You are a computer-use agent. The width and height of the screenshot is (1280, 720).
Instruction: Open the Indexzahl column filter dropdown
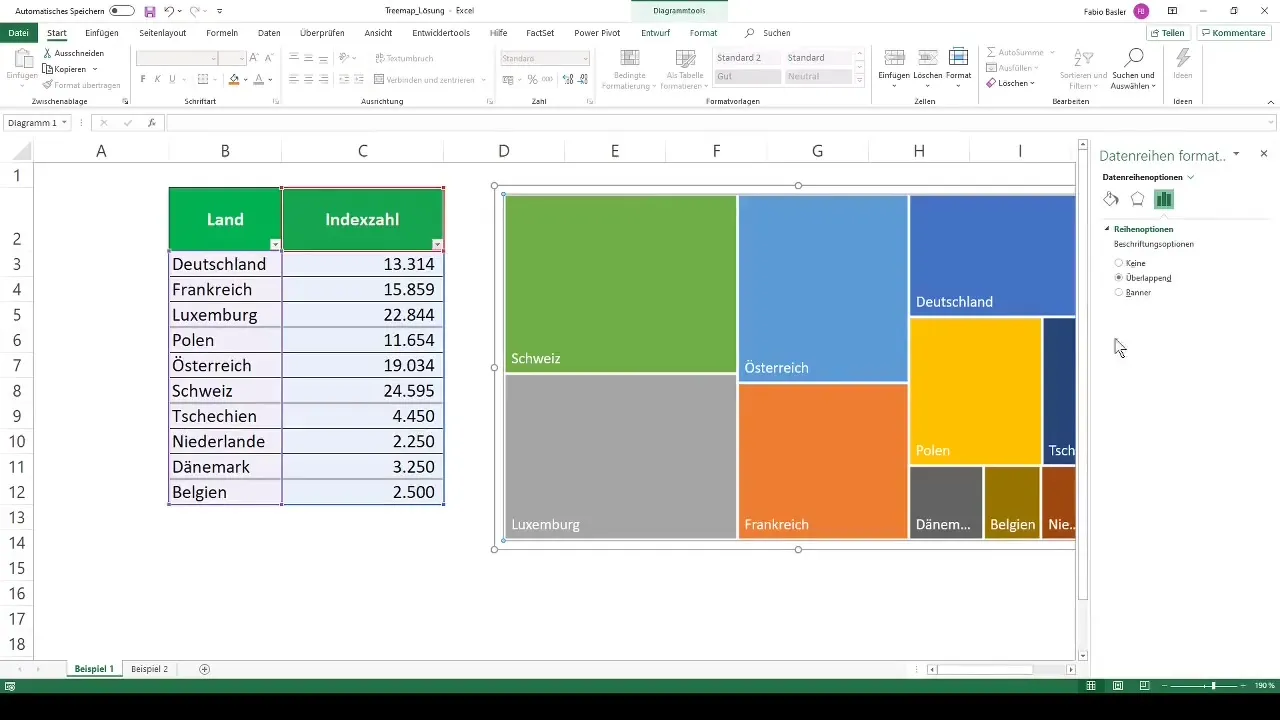click(x=437, y=244)
